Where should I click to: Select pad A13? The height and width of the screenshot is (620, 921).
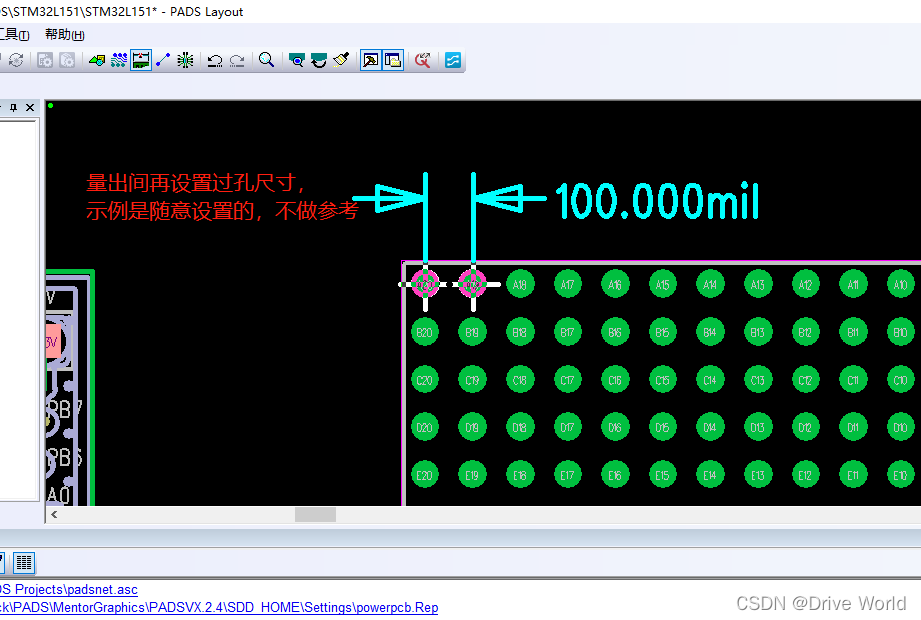pyautogui.click(x=758, y=285)
